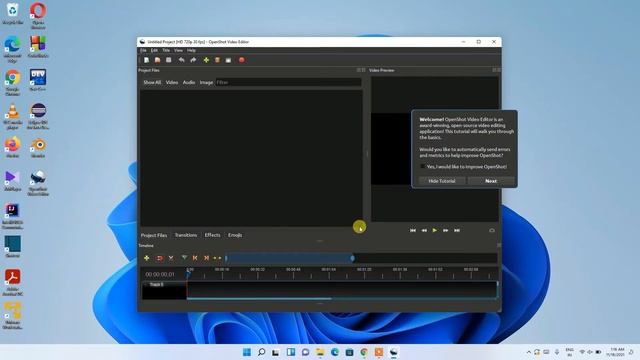Open the Title menu
The height and width of the screenshot is (360, 640).
[x=166, y=51]
